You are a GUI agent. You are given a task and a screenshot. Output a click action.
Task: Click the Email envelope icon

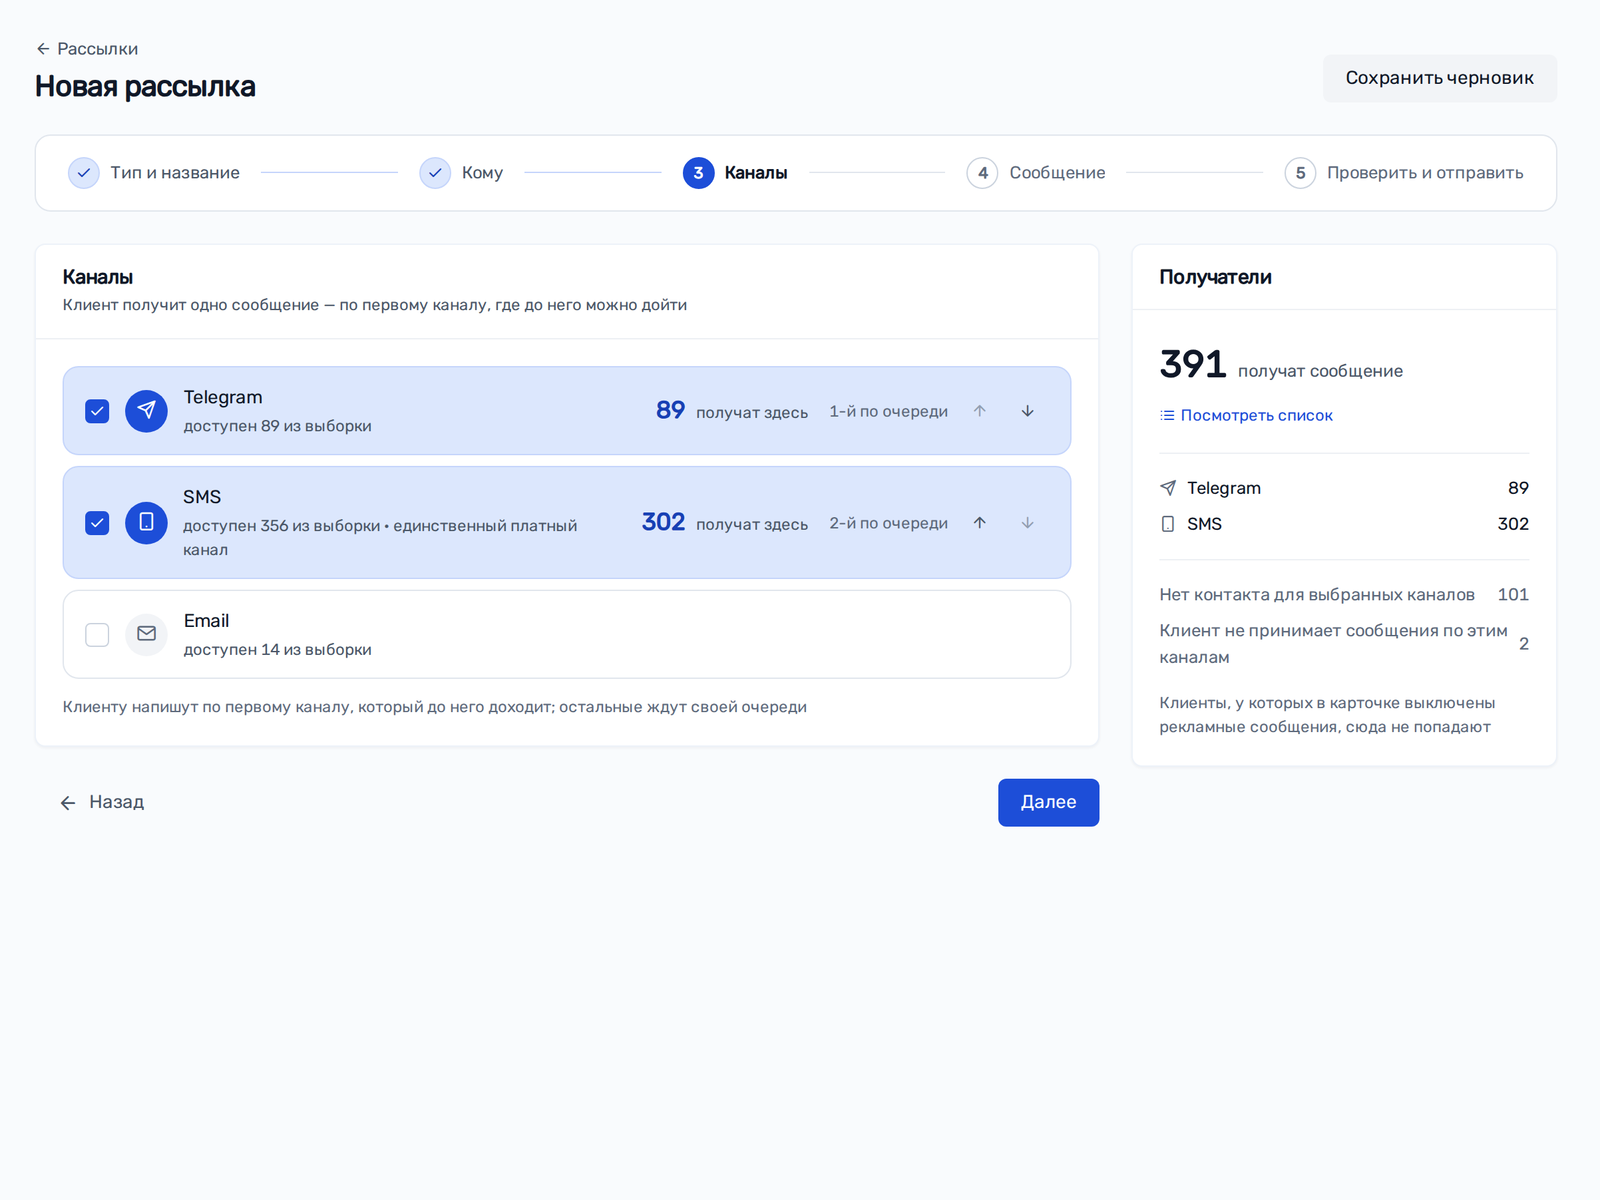(x=146, y=634)
